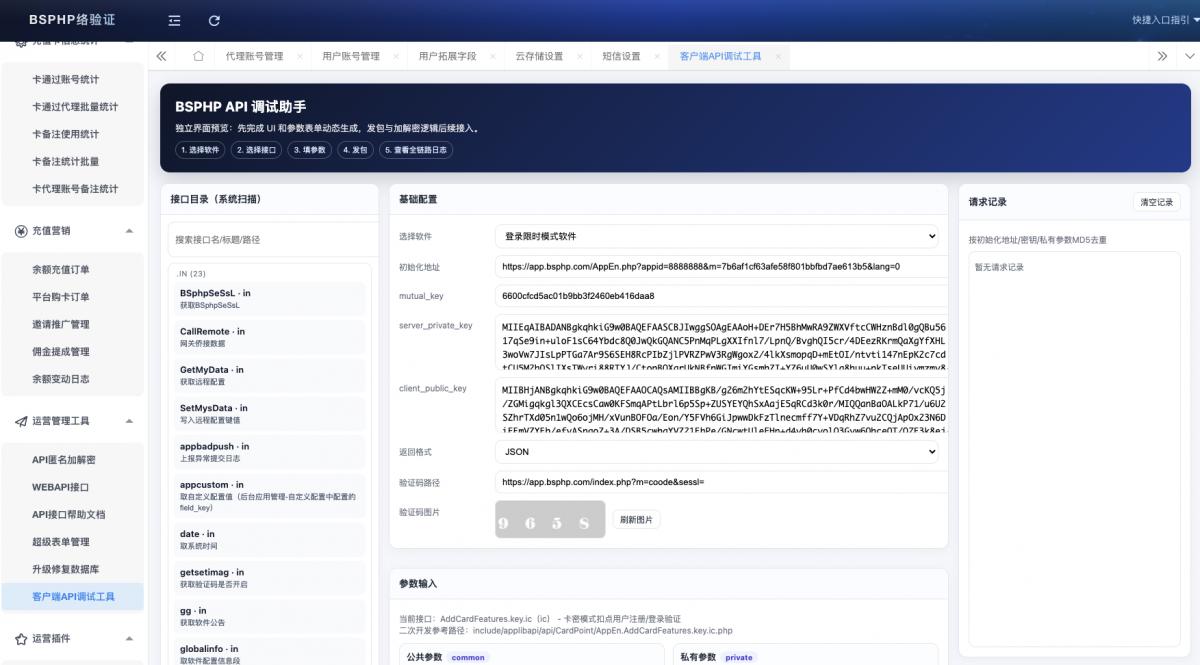Select the CallRemote · in interface

pos(269,336)
